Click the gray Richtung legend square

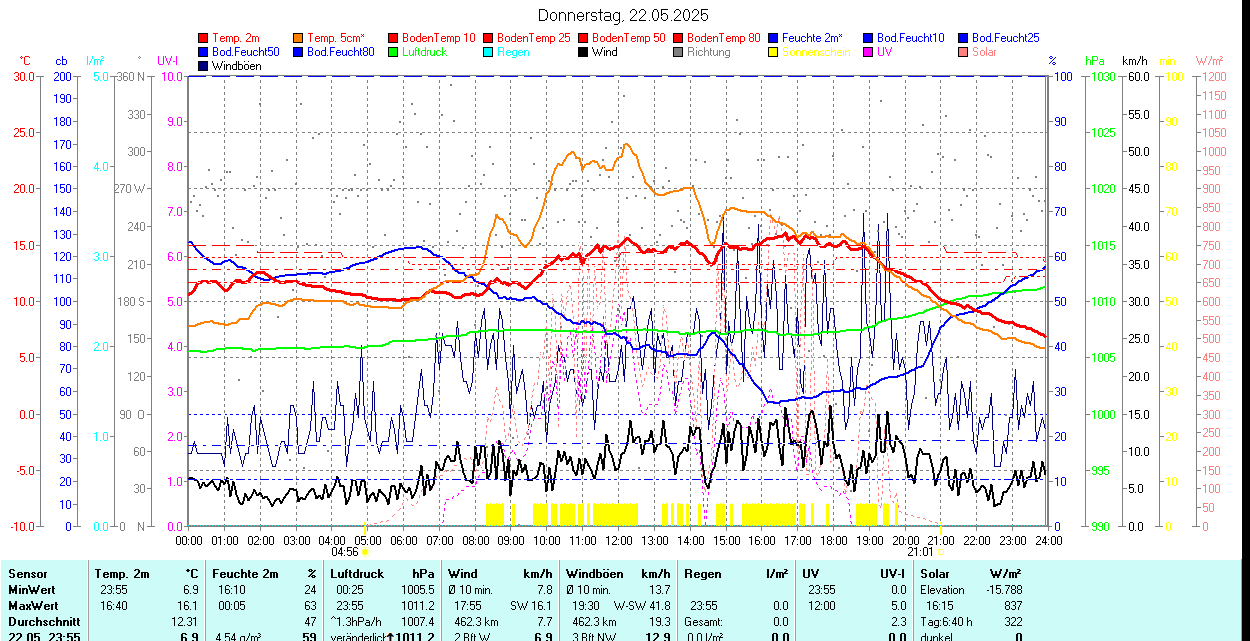coord(678,52)
